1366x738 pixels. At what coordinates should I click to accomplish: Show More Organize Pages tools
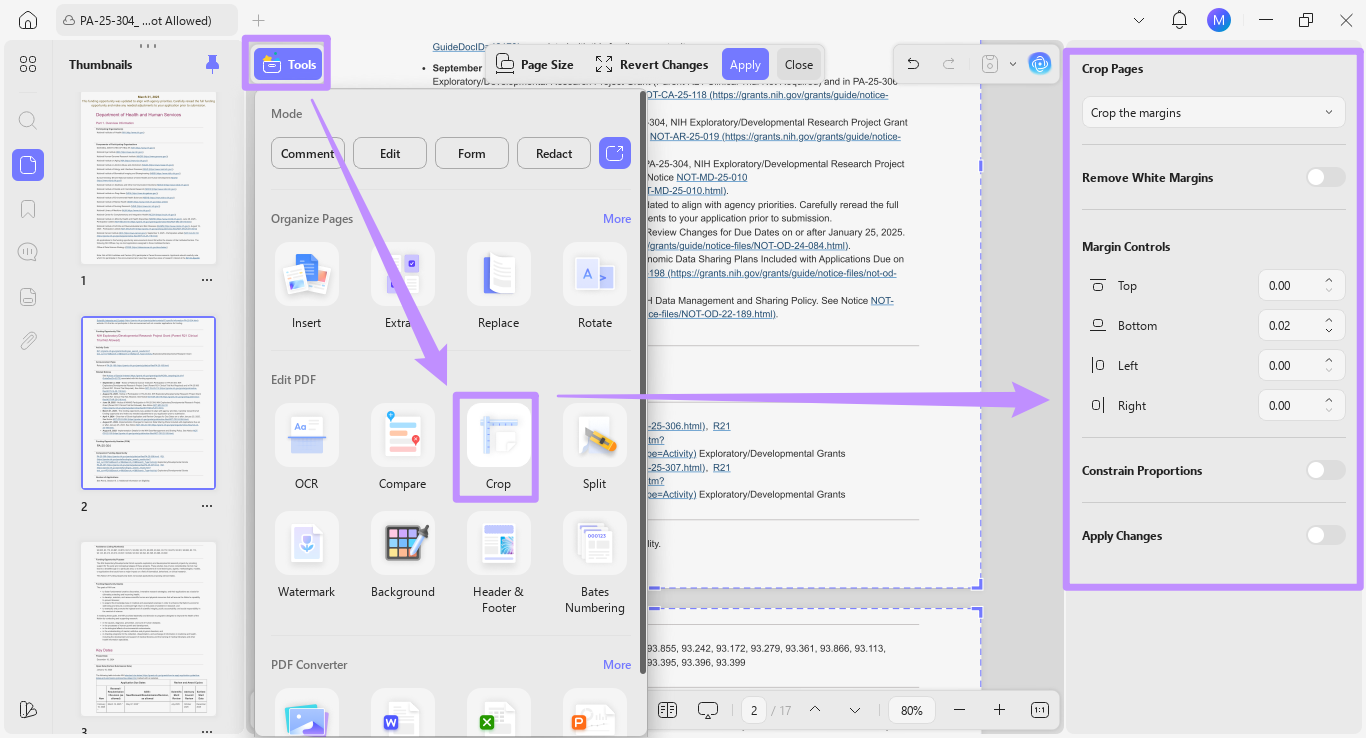[x=617, y=218]
